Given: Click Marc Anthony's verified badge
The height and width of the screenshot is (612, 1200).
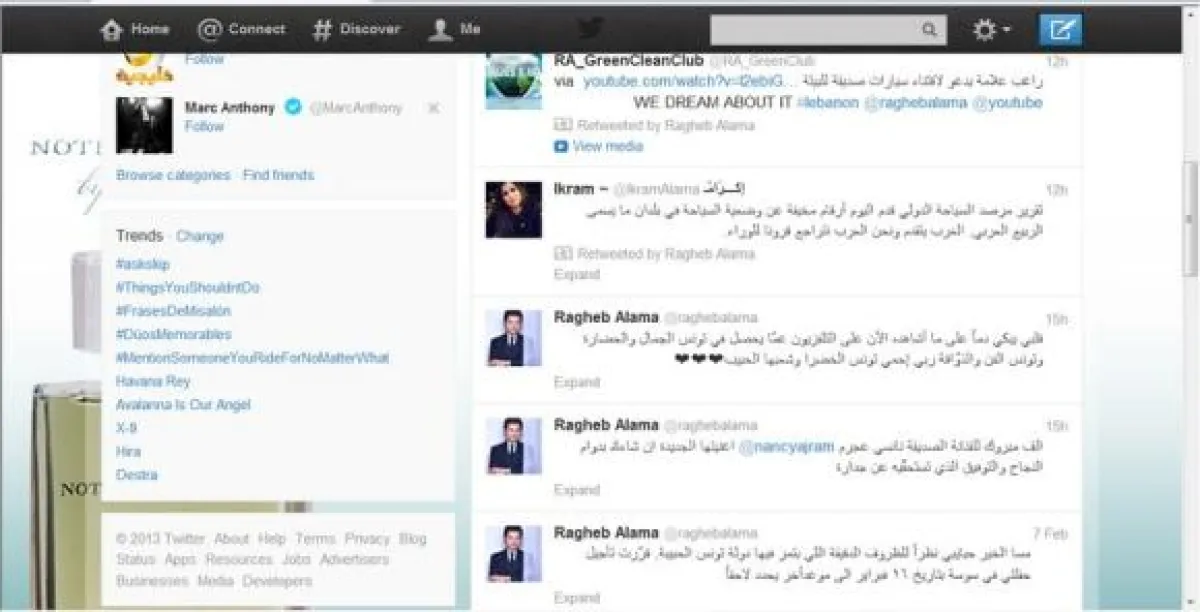Looking at the screenshot, I should pyautogui.click(x=292, y=107).
